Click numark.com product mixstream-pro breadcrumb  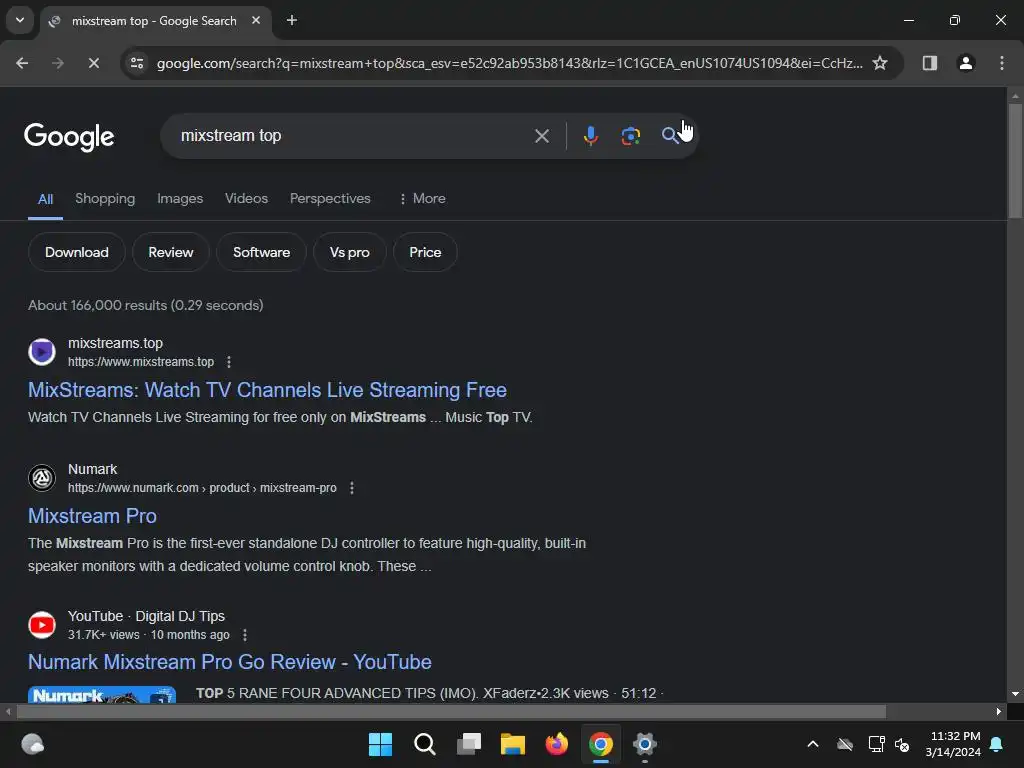[x=202, y=488]
